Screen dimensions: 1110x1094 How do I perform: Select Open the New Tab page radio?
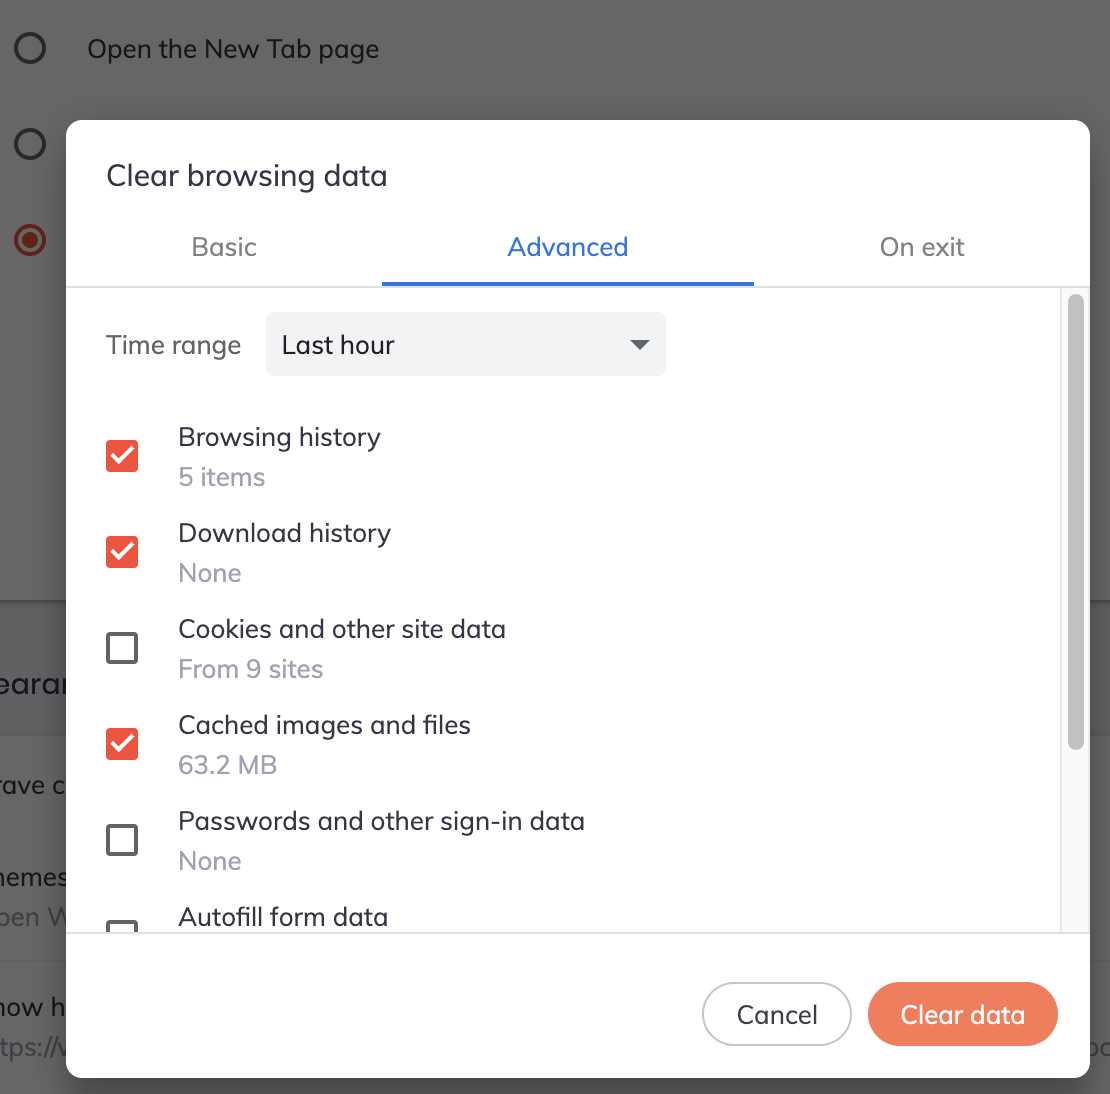tap(30, 49)
